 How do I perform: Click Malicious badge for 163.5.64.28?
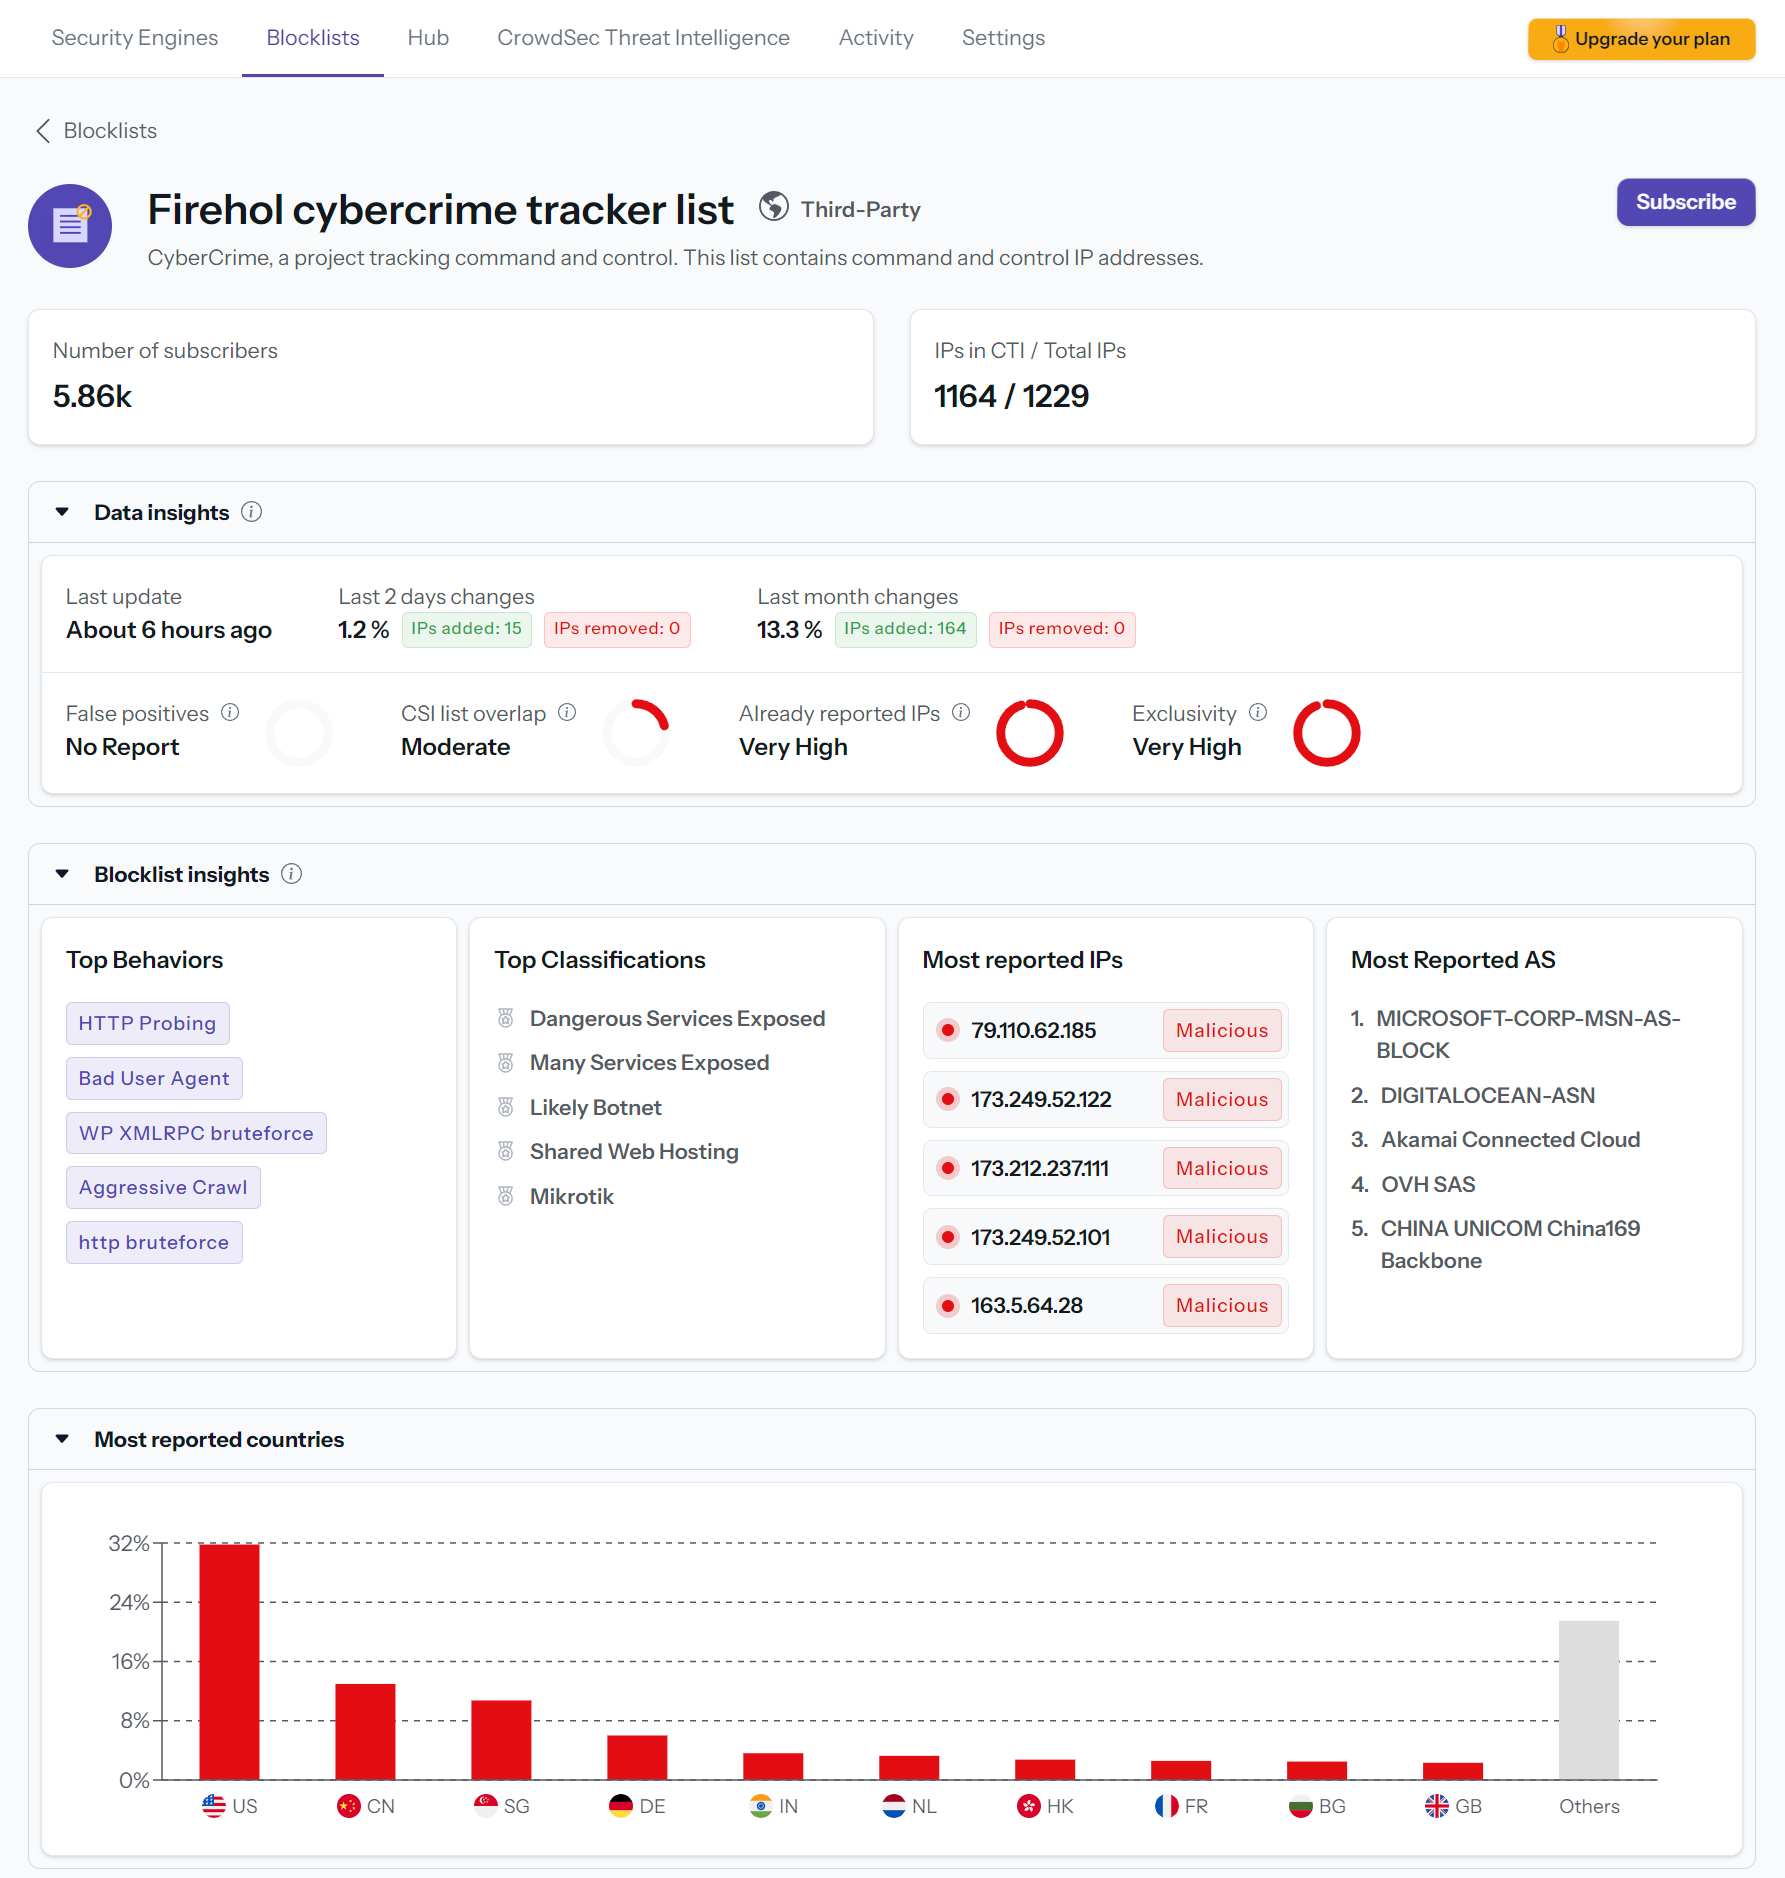click(x=1222, y=1305)
